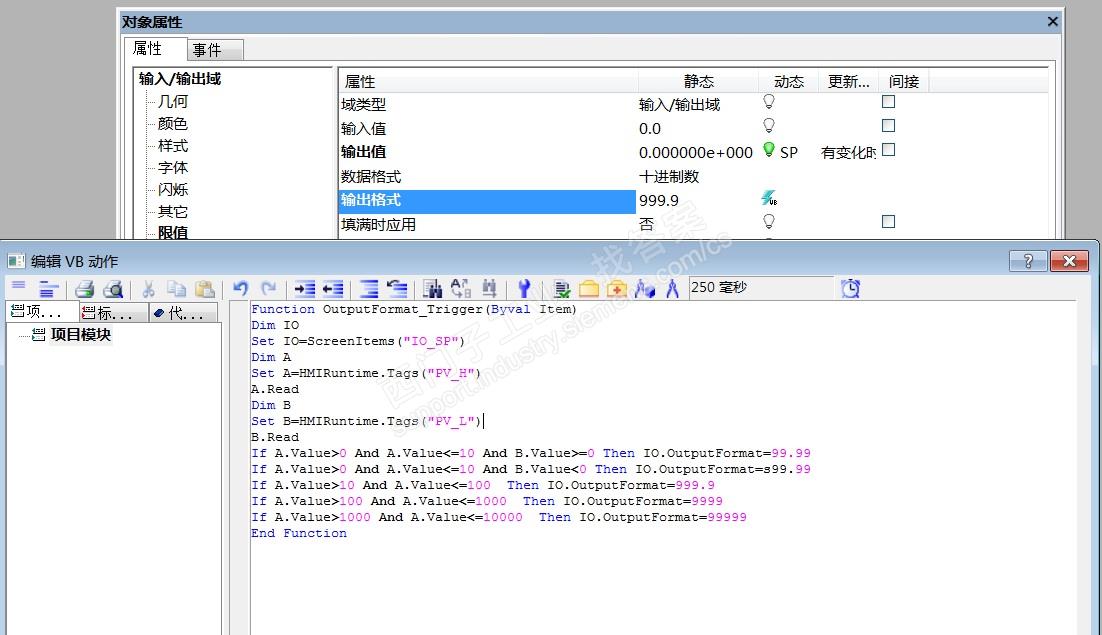
Task: Open the object selection icon
Action: pos(644,289)
